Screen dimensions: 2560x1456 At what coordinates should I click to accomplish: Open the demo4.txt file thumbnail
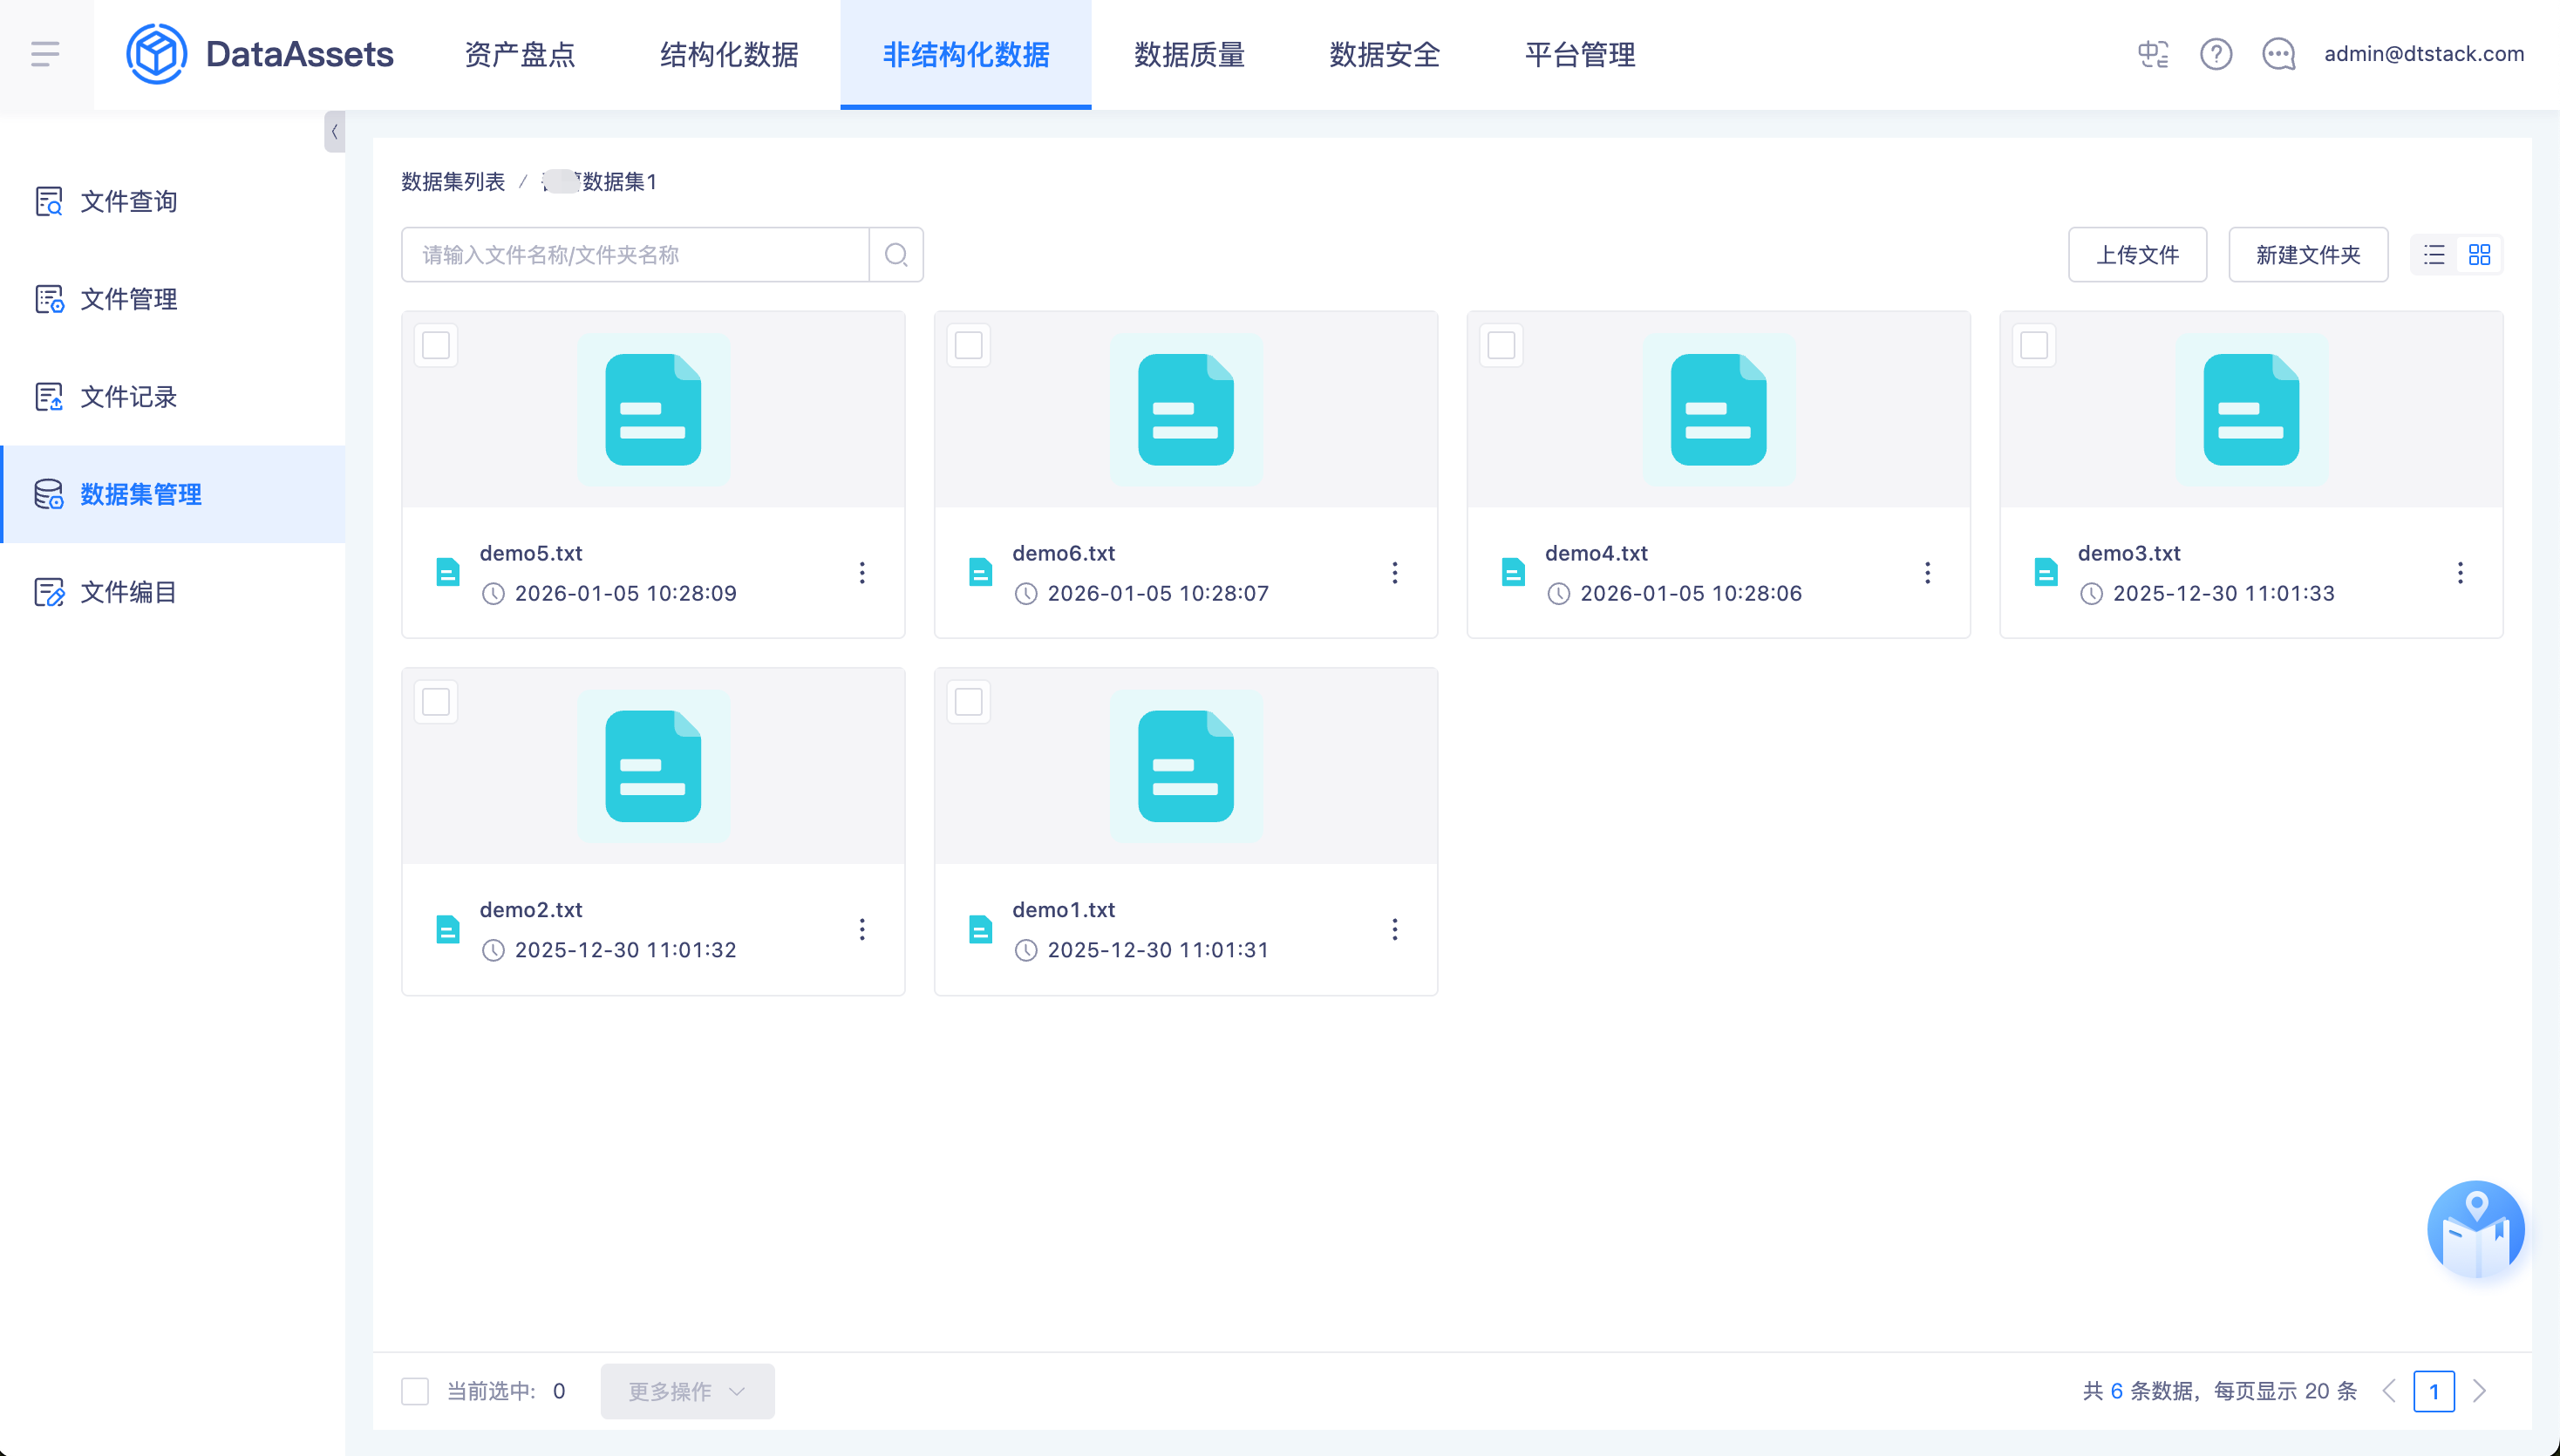[x=1718, y=410]
